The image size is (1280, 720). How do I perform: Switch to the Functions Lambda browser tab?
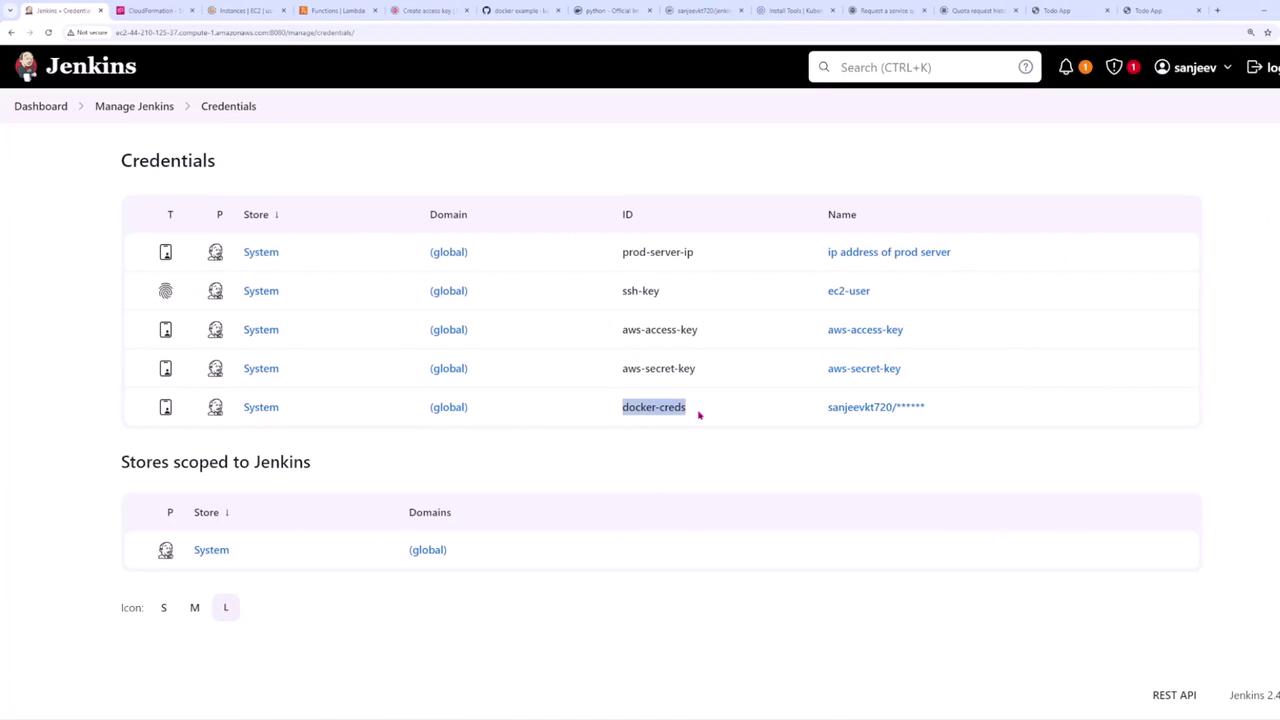[x=337, y=10]
